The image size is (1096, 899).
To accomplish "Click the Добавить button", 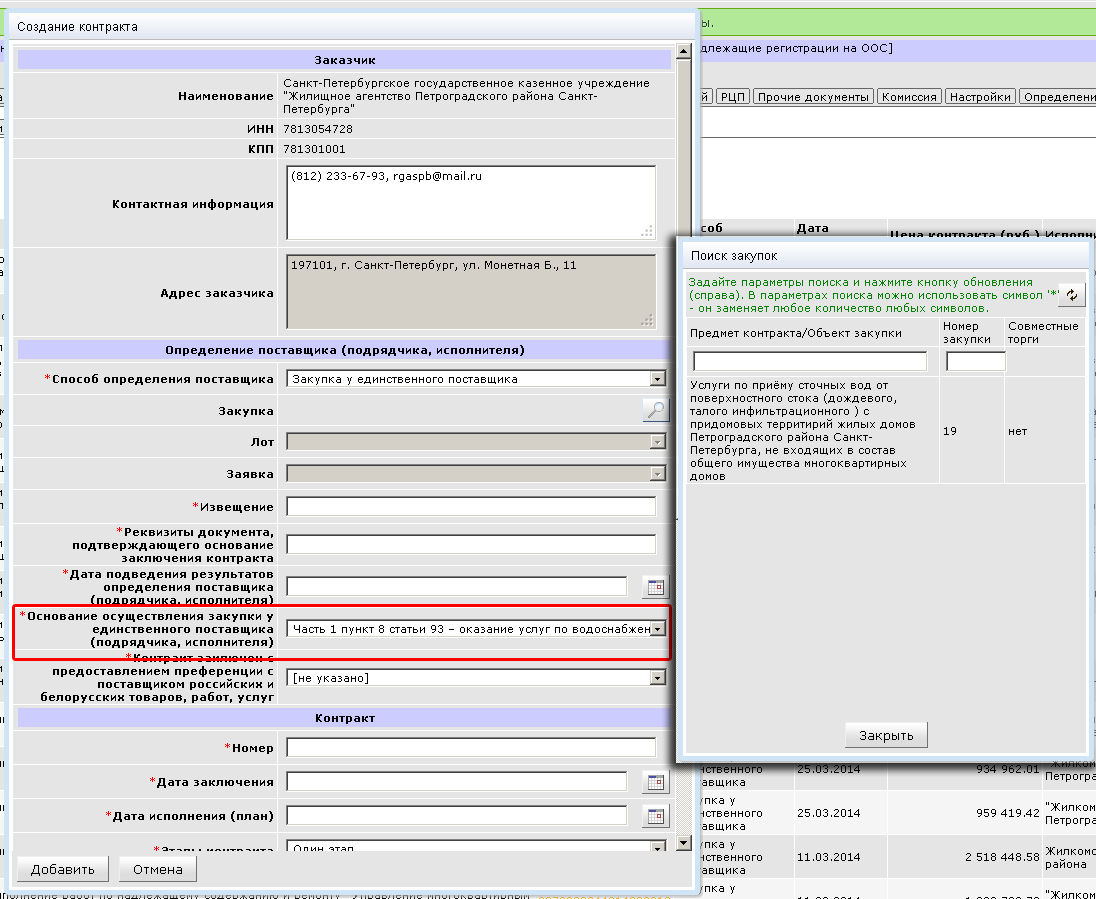I will click(62, 870).
